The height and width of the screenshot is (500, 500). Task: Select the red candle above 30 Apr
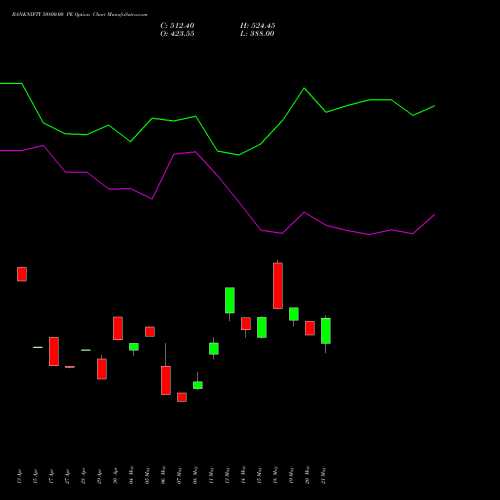click(118, 328)
